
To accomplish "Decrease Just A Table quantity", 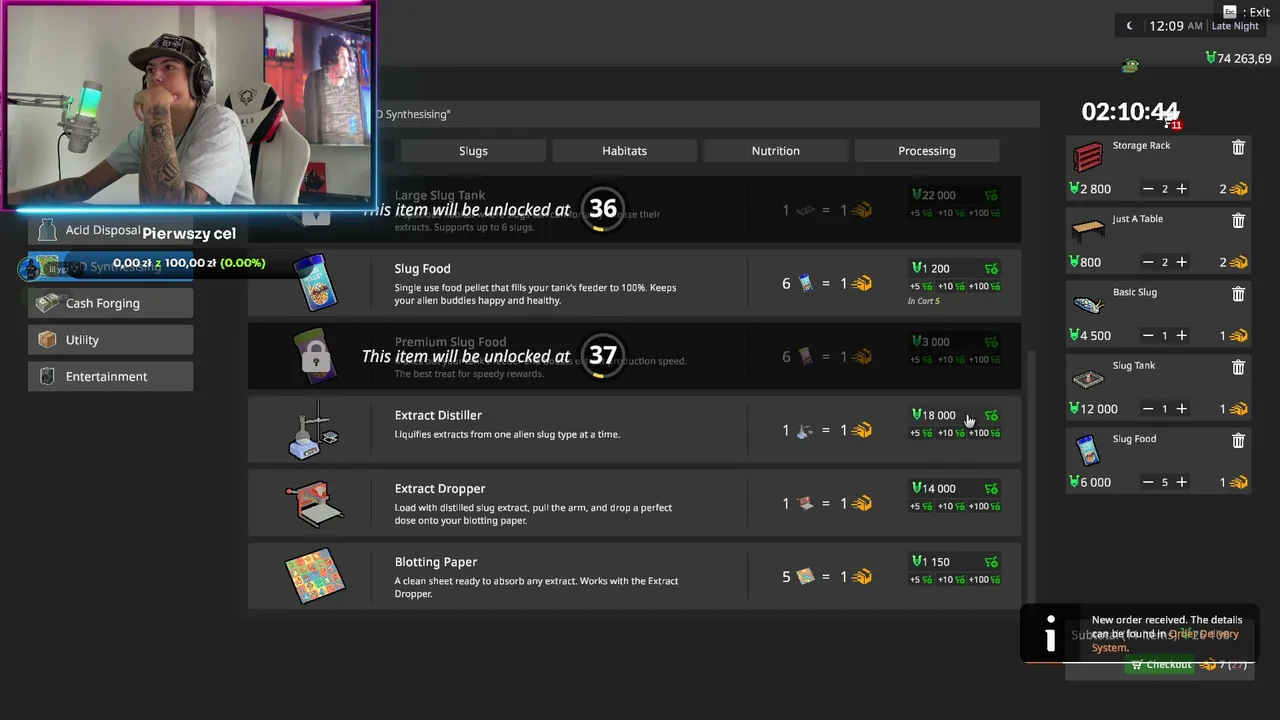I will click(x=1148, y=262).
